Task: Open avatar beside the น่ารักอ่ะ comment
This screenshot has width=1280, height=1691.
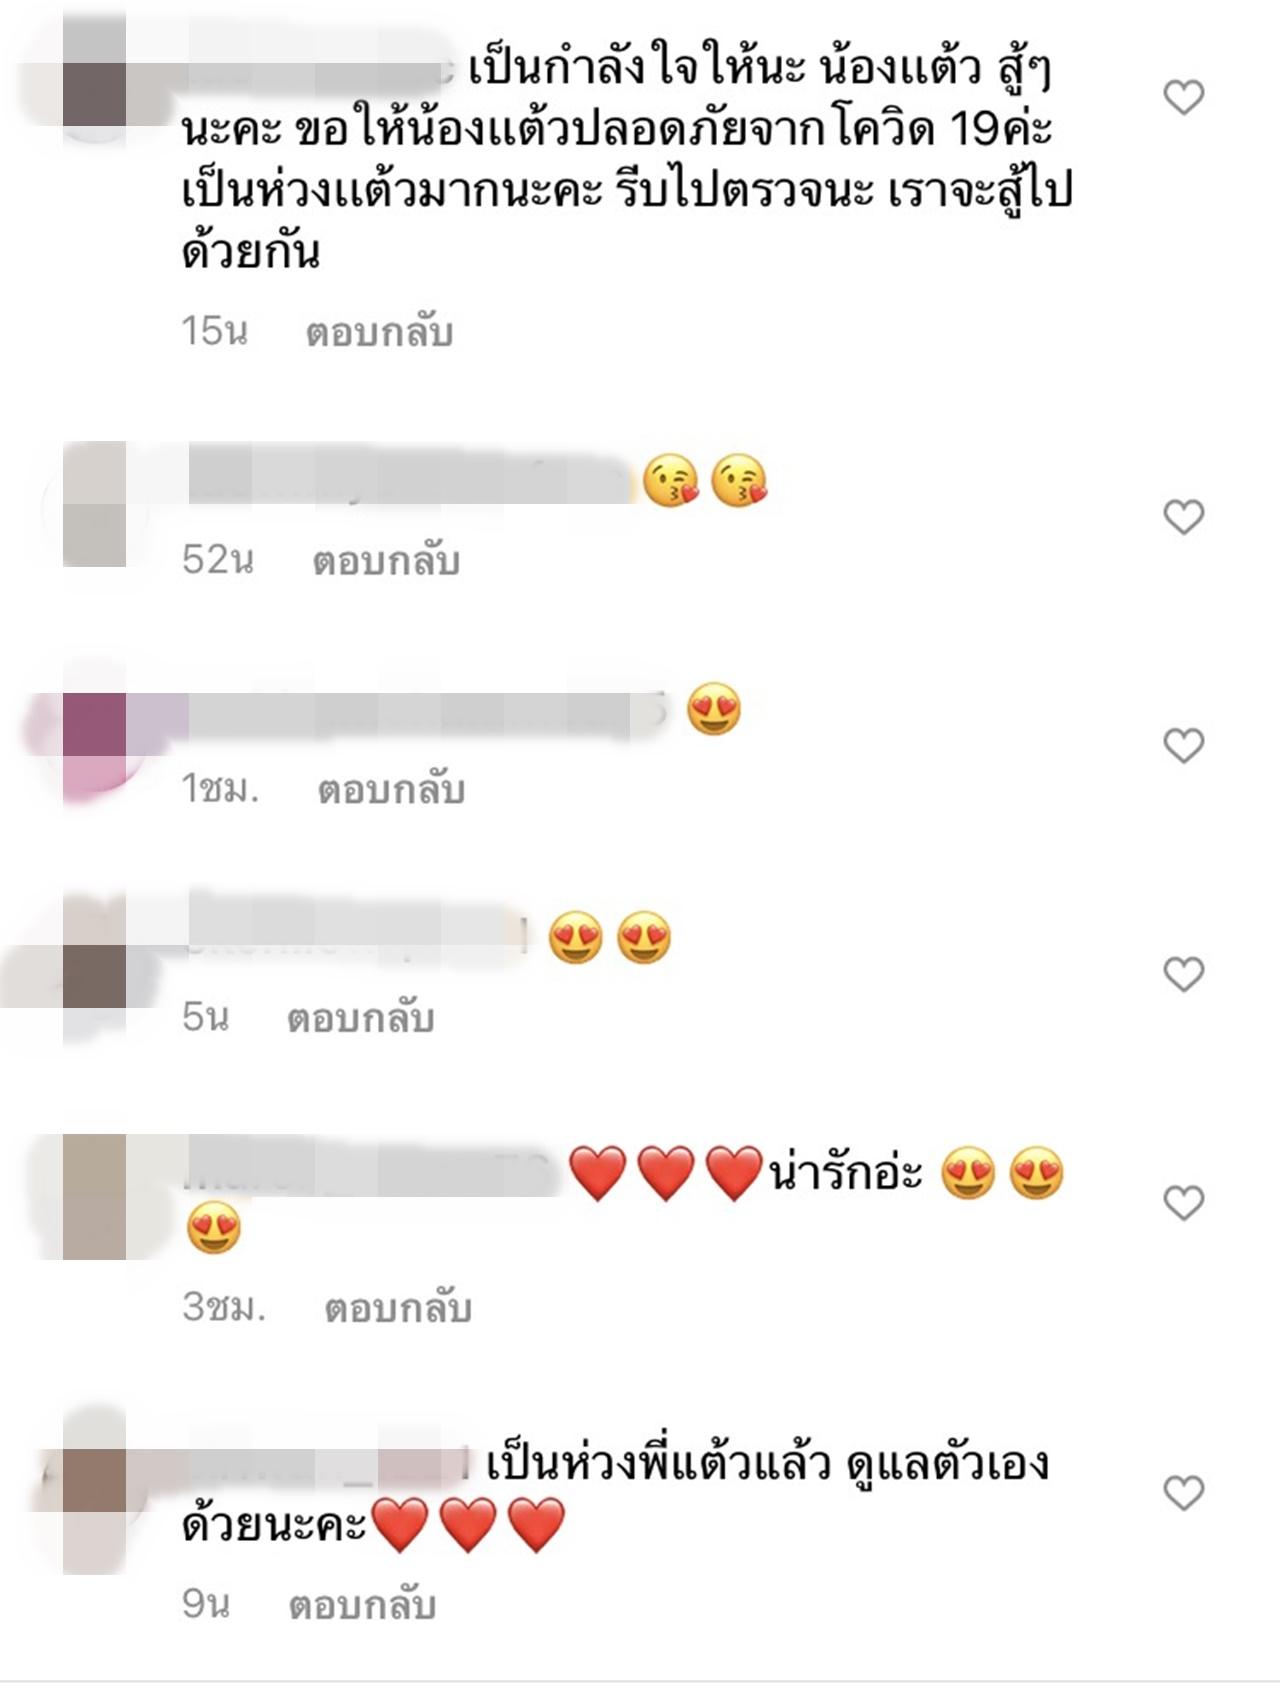Action: (94, 1197)
